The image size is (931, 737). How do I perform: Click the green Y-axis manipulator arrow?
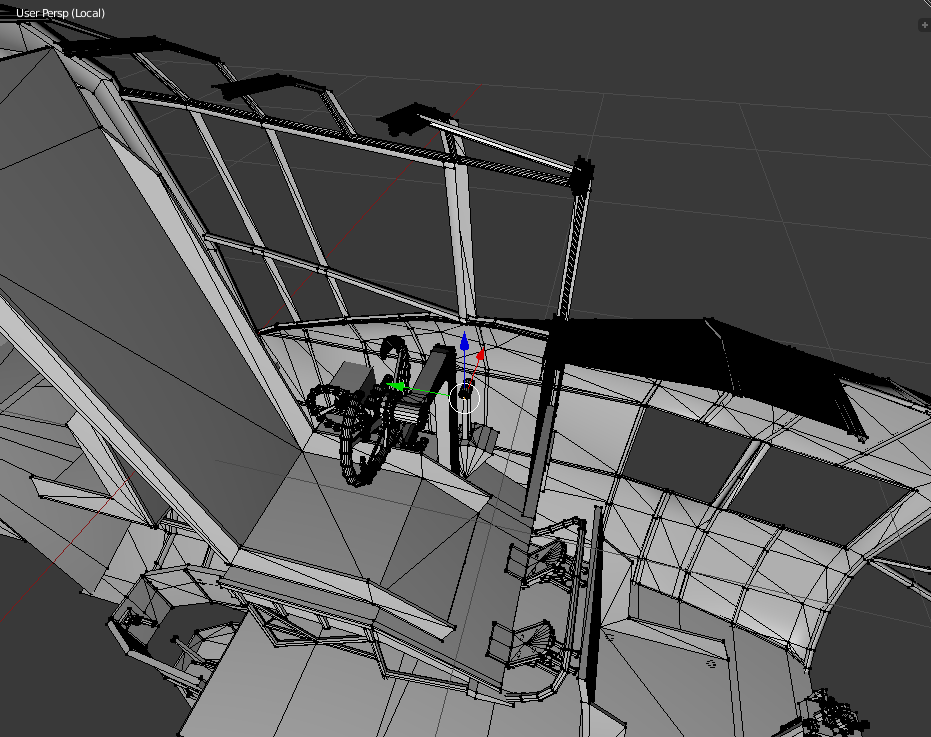tap(396, 387)
